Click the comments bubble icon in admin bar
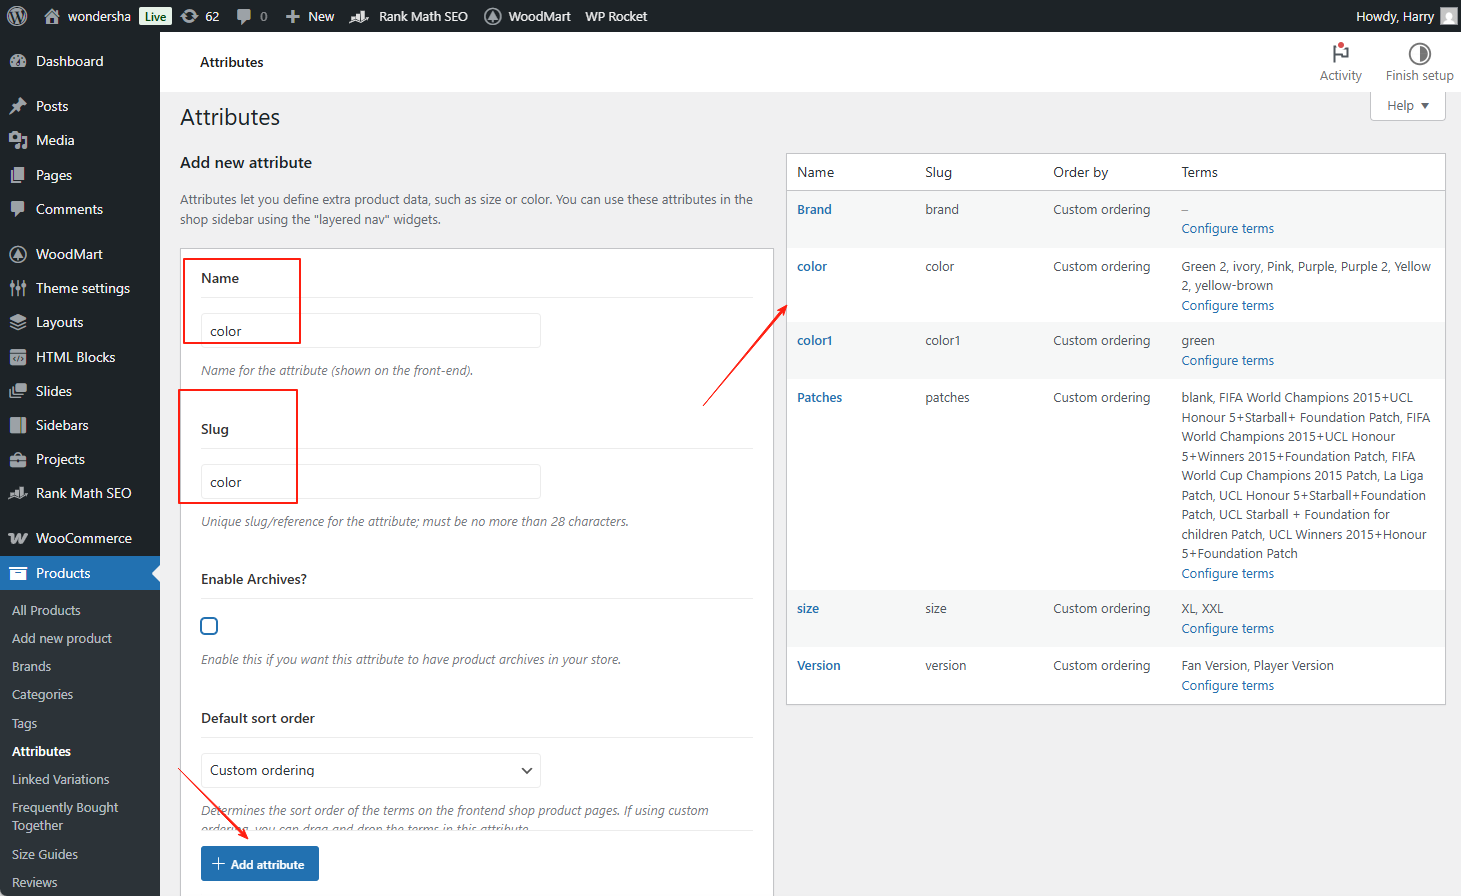Image resolution: width=1461 pixels, height=896 pixels. [x=244, y=16]
